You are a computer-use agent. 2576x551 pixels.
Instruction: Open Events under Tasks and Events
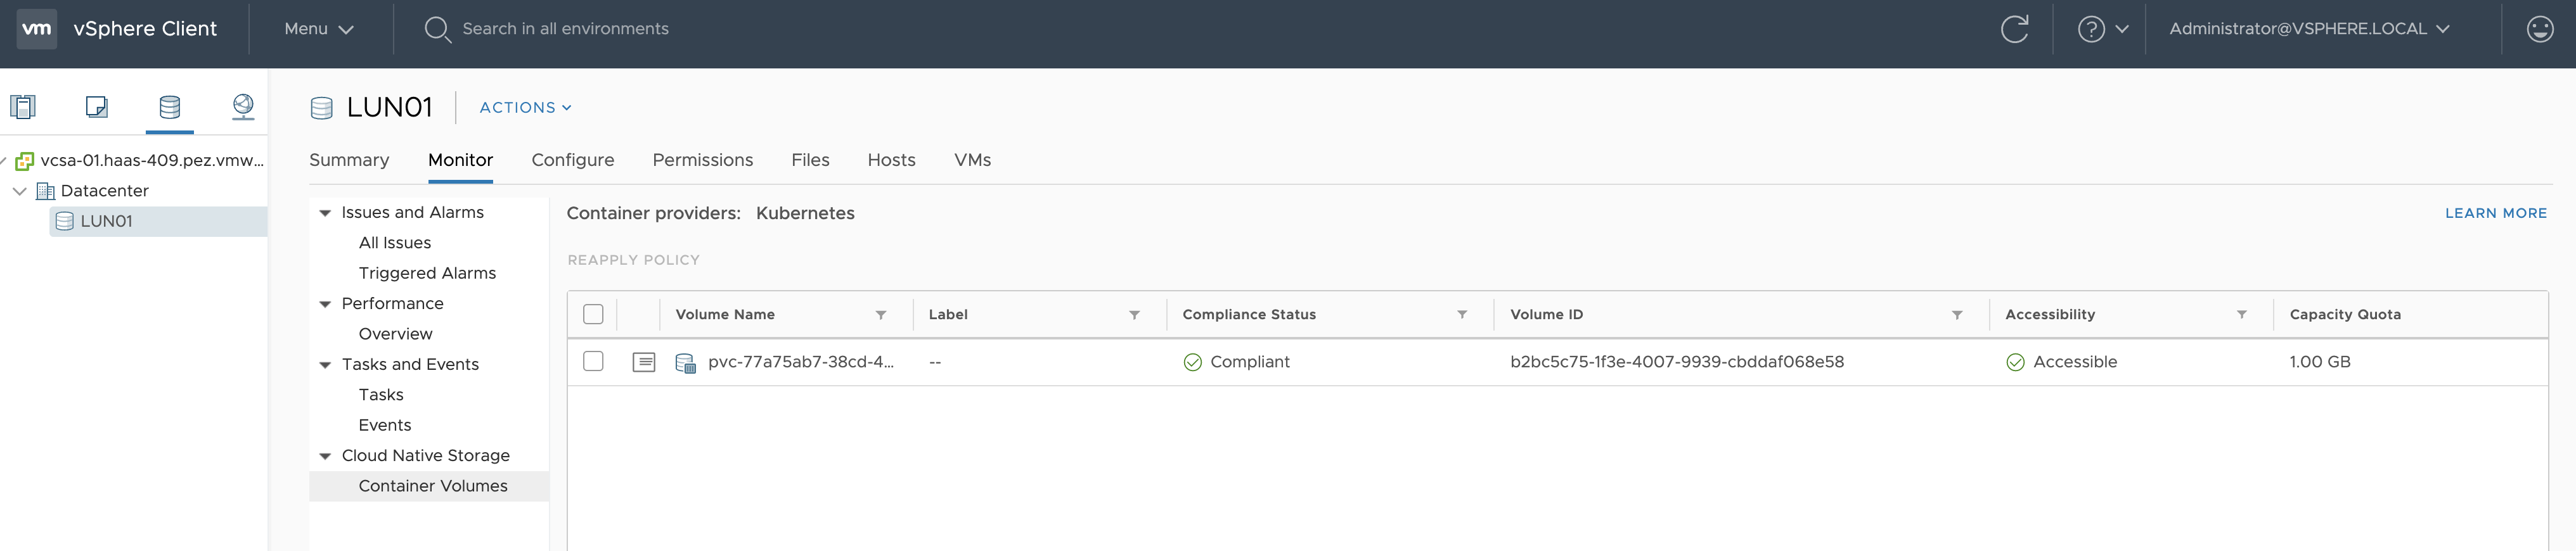coord(385,425)
